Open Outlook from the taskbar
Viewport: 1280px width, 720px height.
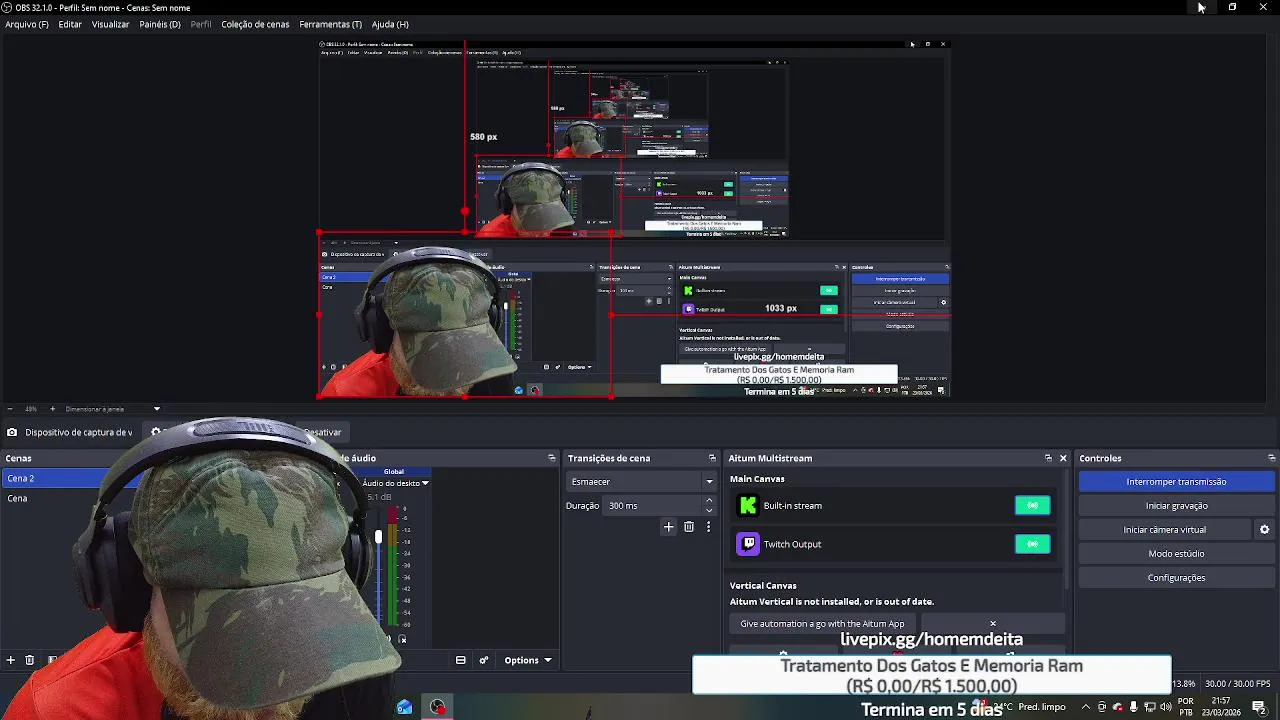tap(404, 707)
